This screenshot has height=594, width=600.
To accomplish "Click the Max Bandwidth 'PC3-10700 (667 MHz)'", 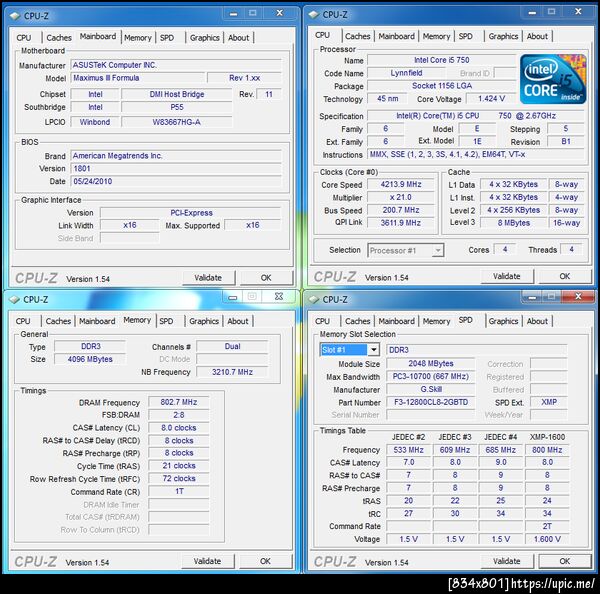I will (x=431, y=377).
